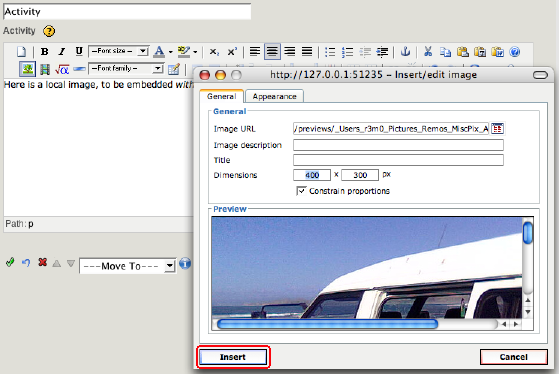Click the height field showing 300
559x374 pixels.
(360, 175)
